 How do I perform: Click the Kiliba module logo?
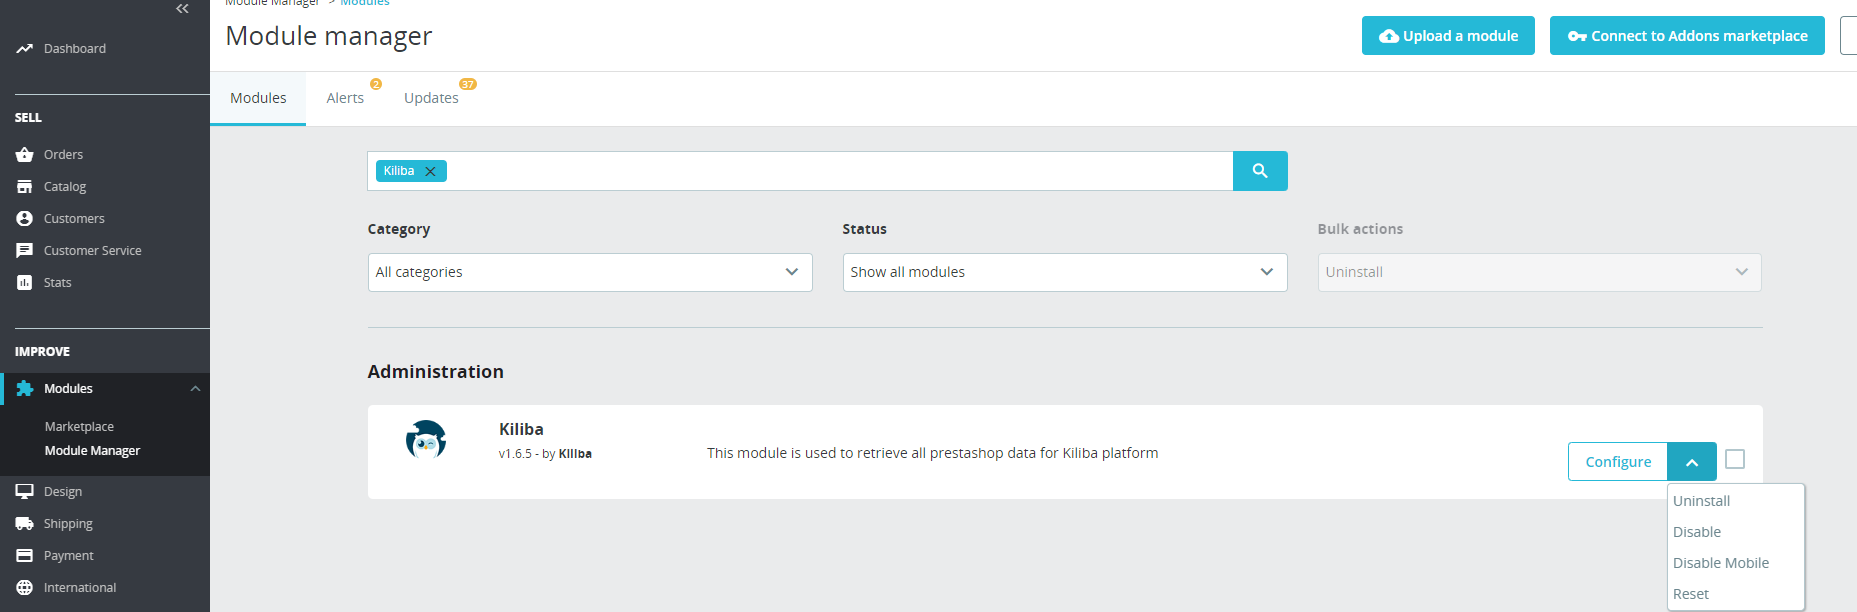tap(426, 440)
